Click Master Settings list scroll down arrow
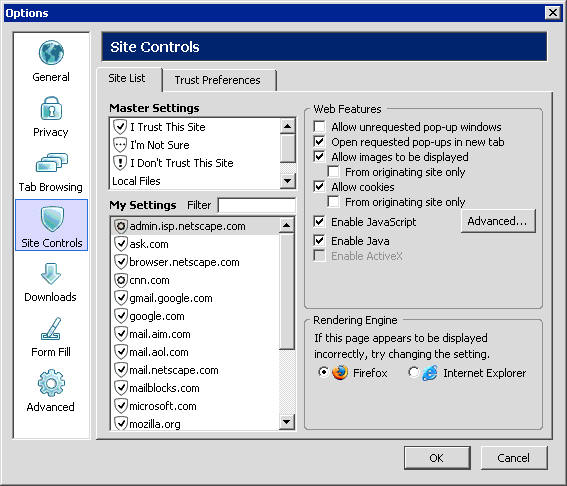 click(288, 181)
